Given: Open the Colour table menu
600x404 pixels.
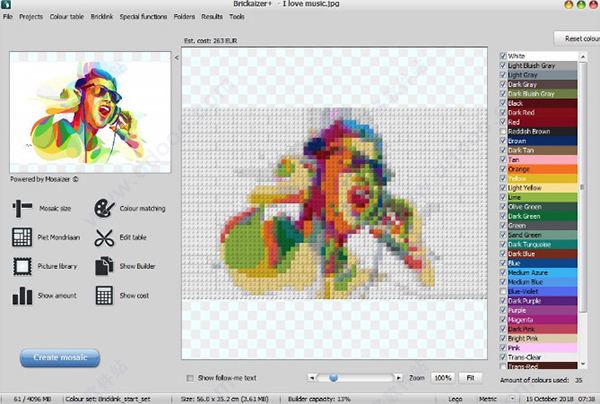Looking at the screenshot, I should tap(67, 16).
